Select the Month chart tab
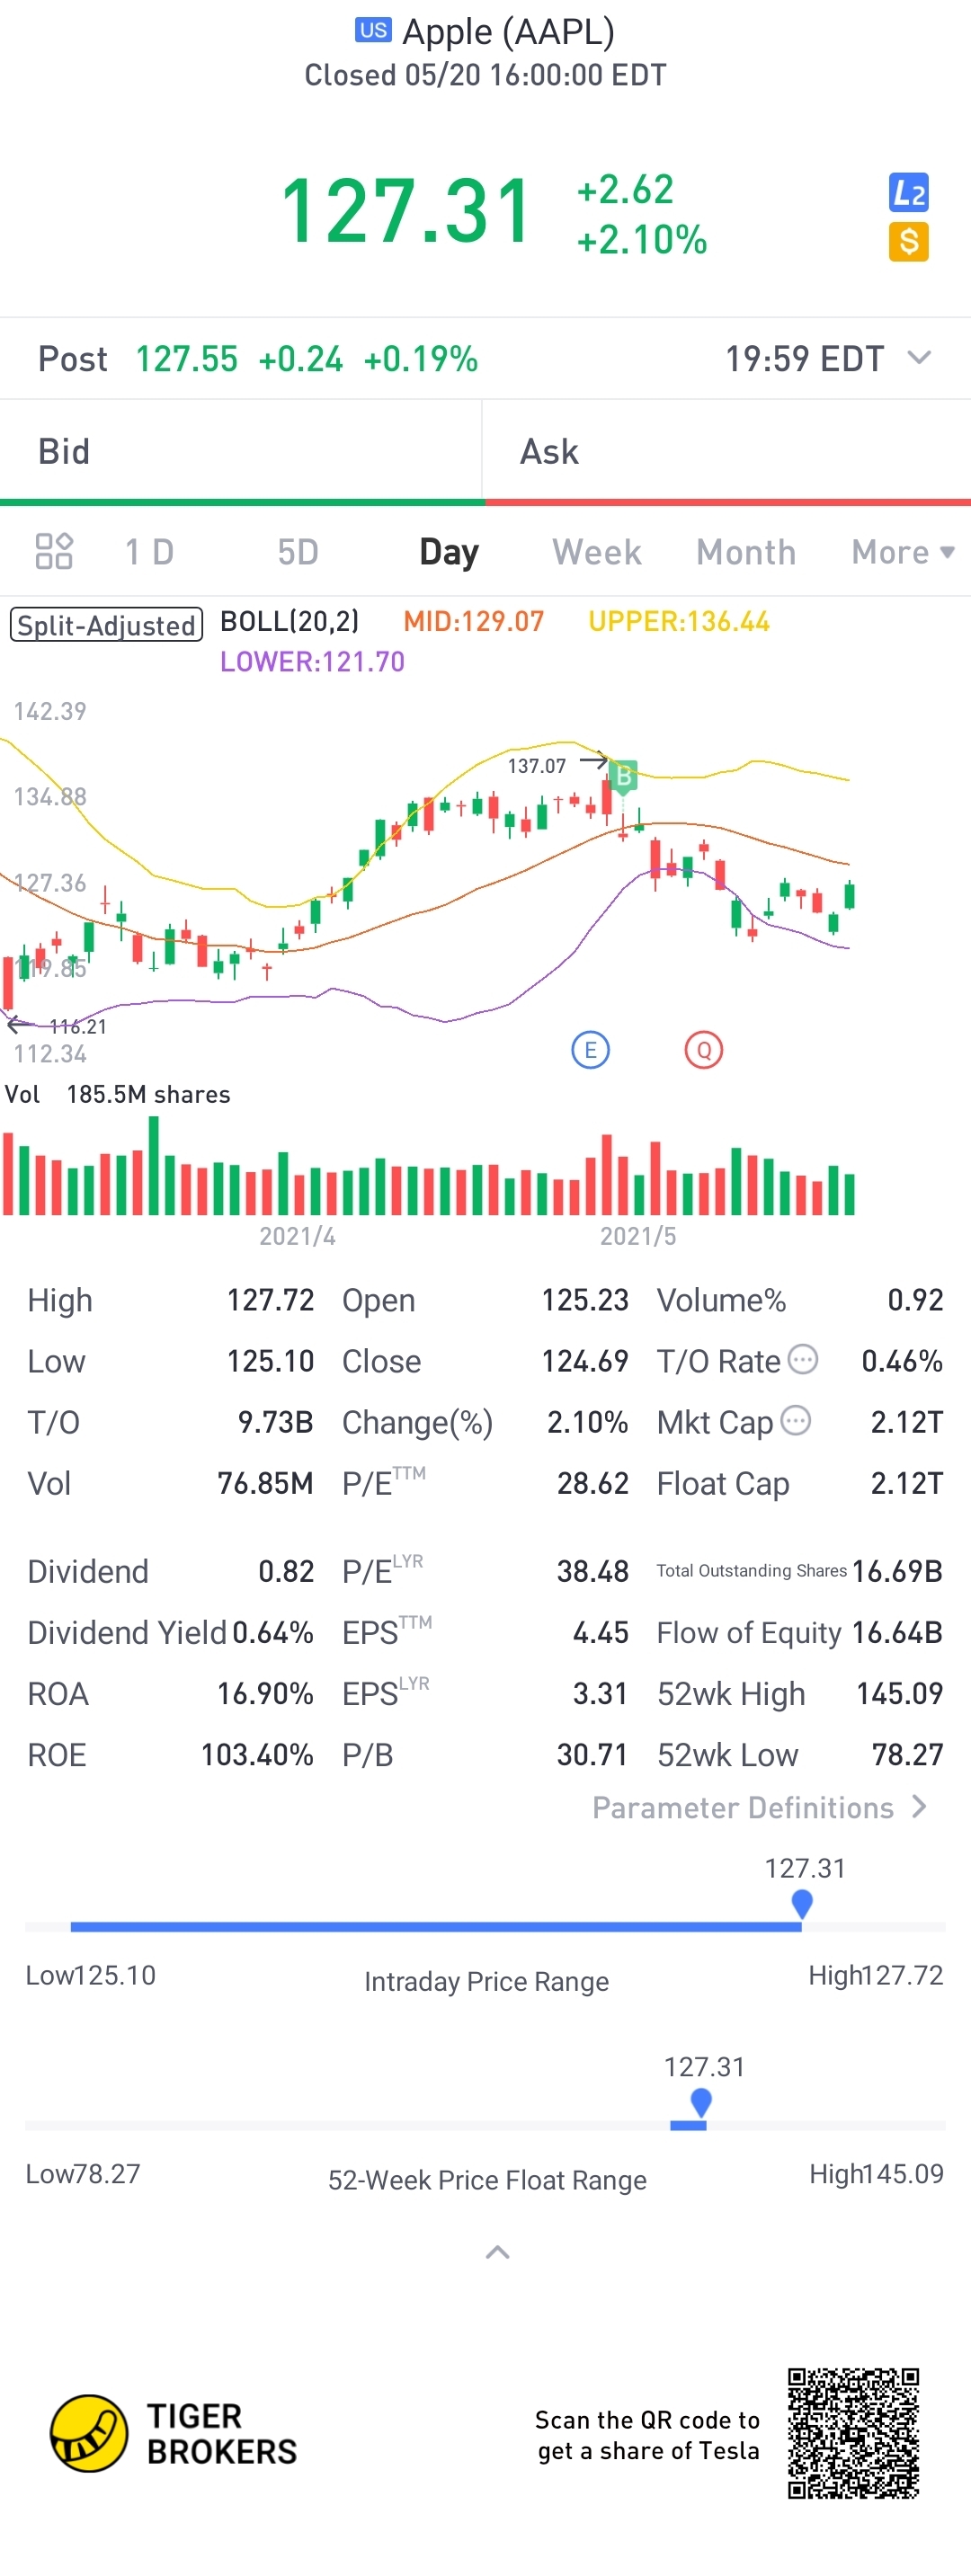The image size is (971, 2576). [x=746, y=552]
